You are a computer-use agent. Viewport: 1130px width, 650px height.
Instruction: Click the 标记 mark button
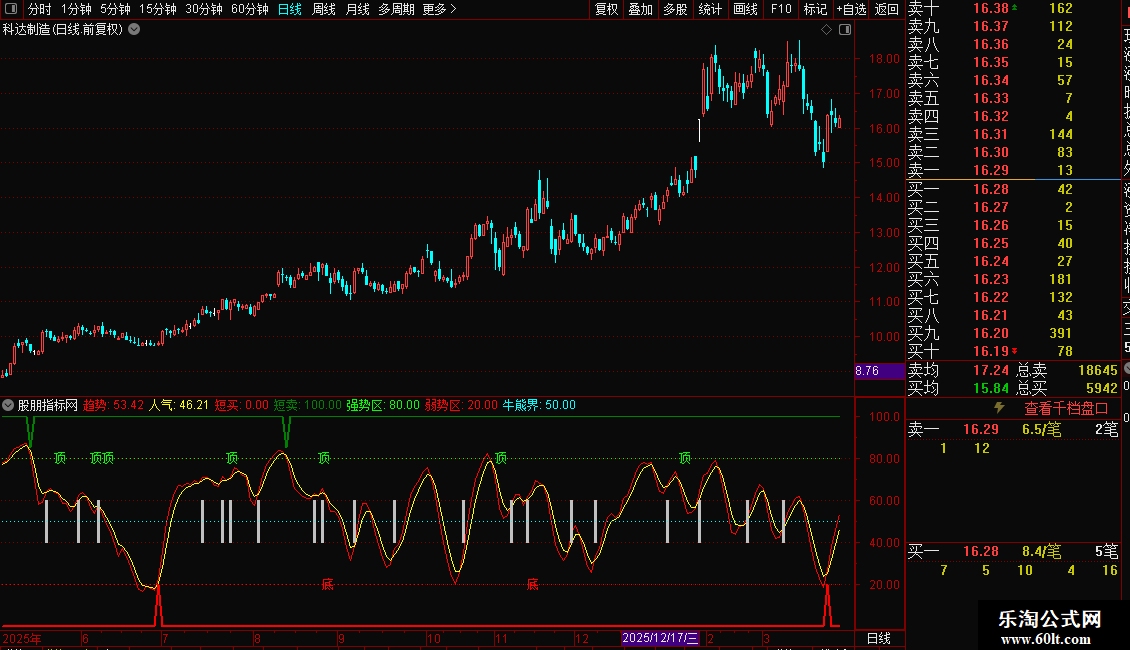pos(815,9)
